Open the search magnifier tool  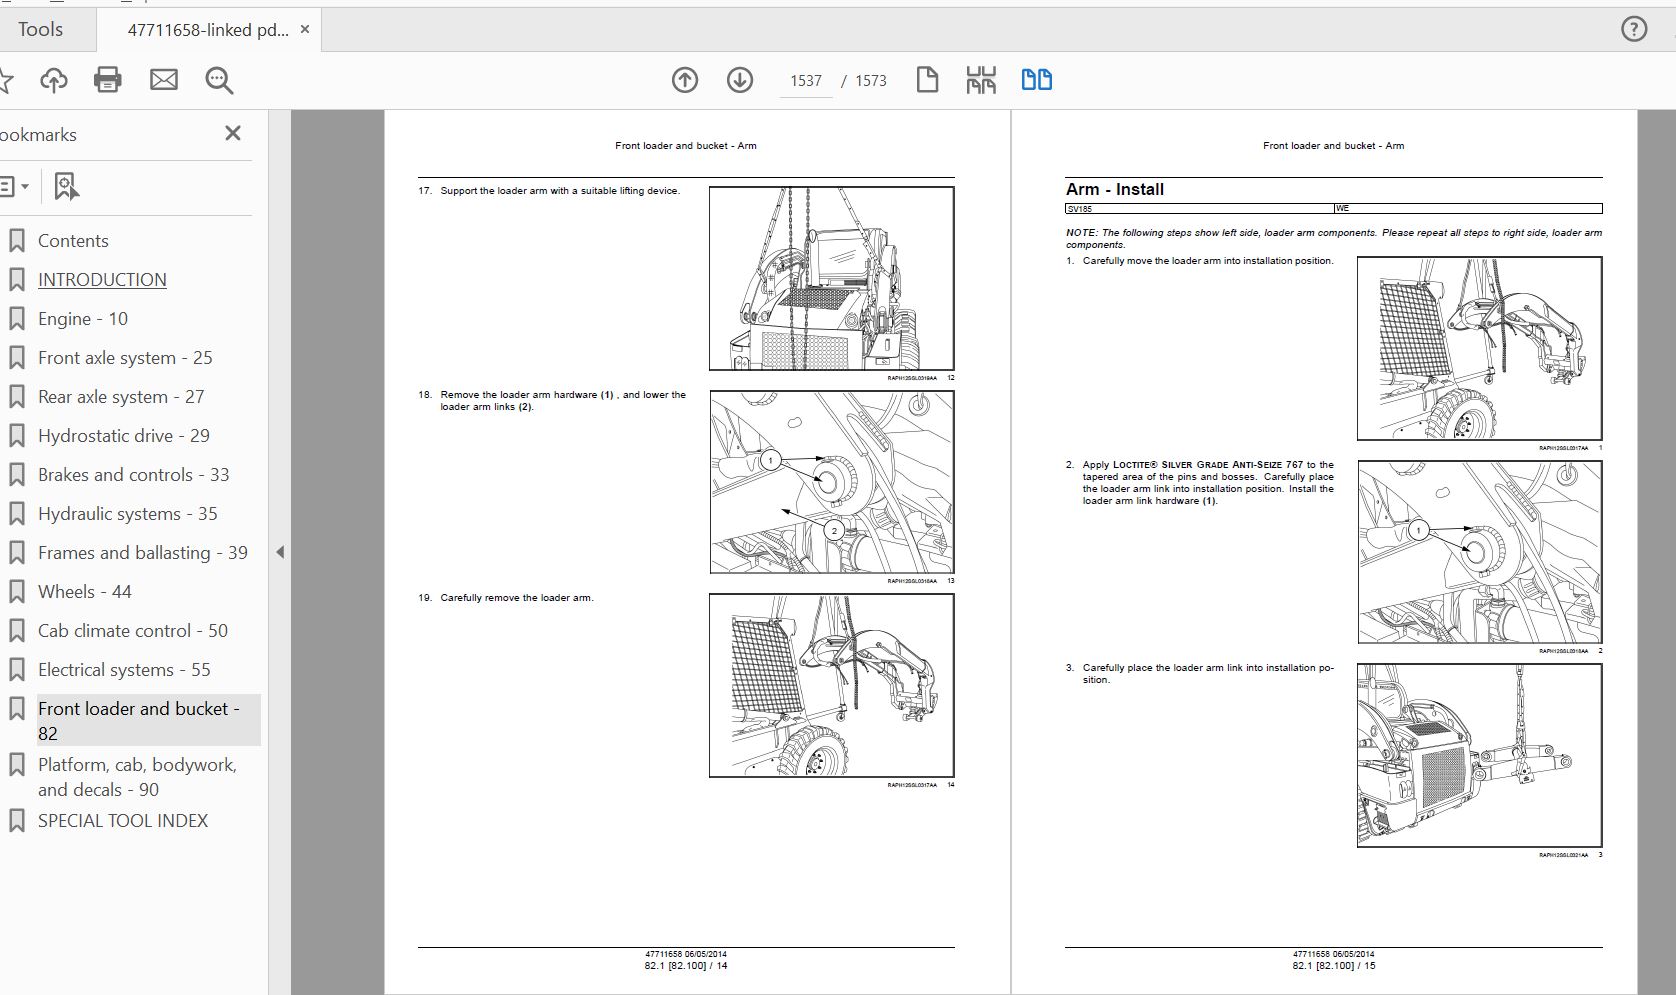(x=219, y=80)
